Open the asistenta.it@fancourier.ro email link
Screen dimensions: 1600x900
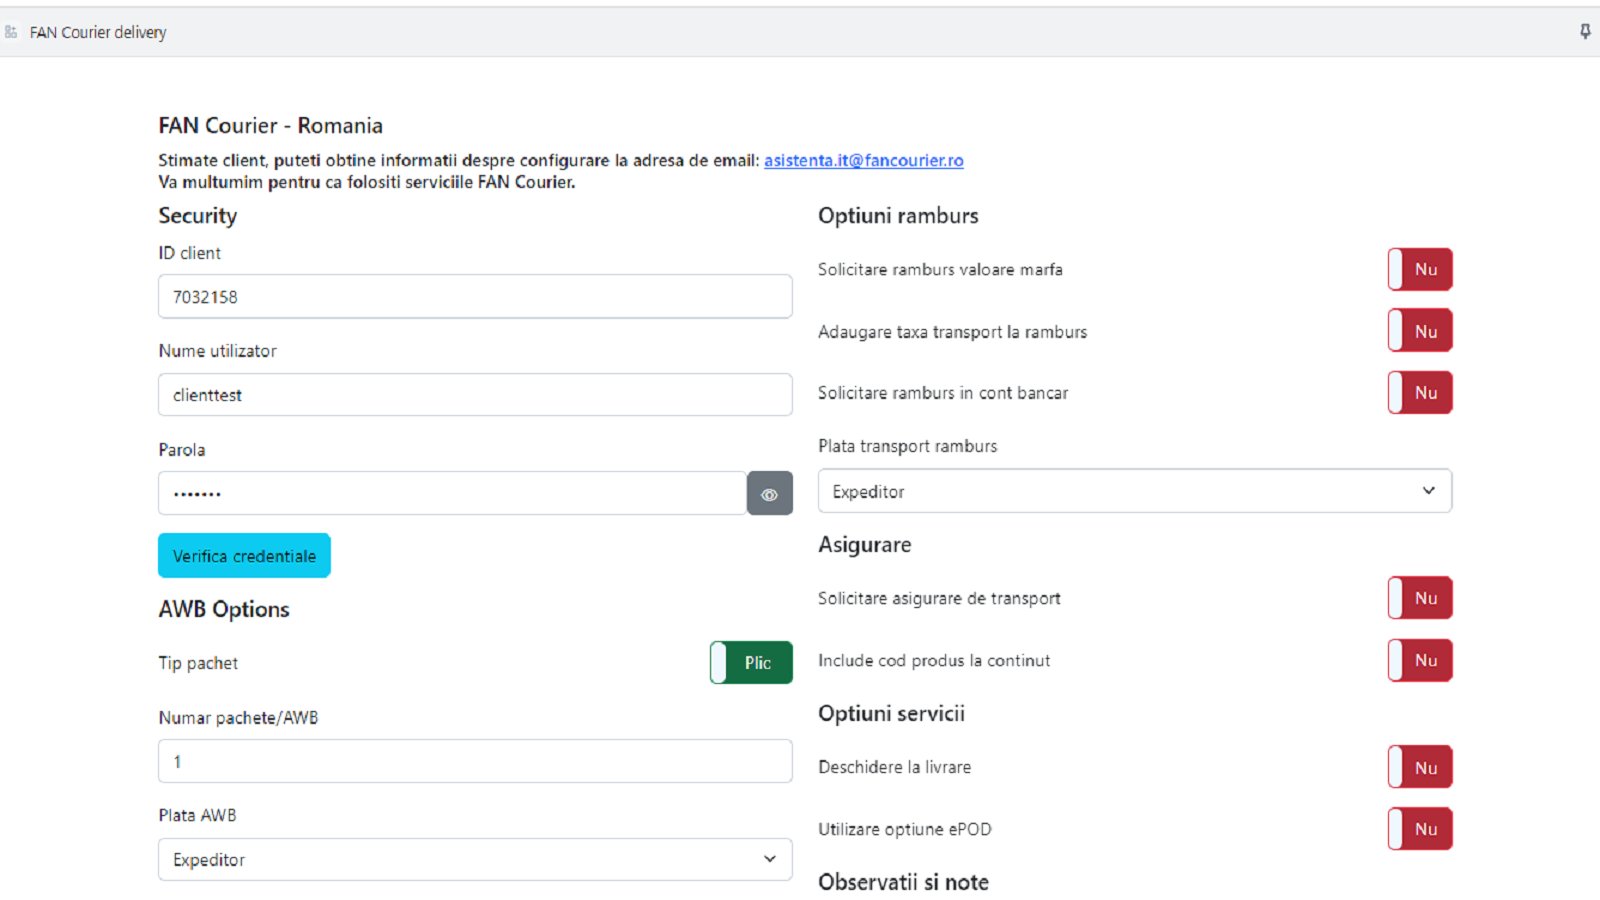[x=864, y=160]
